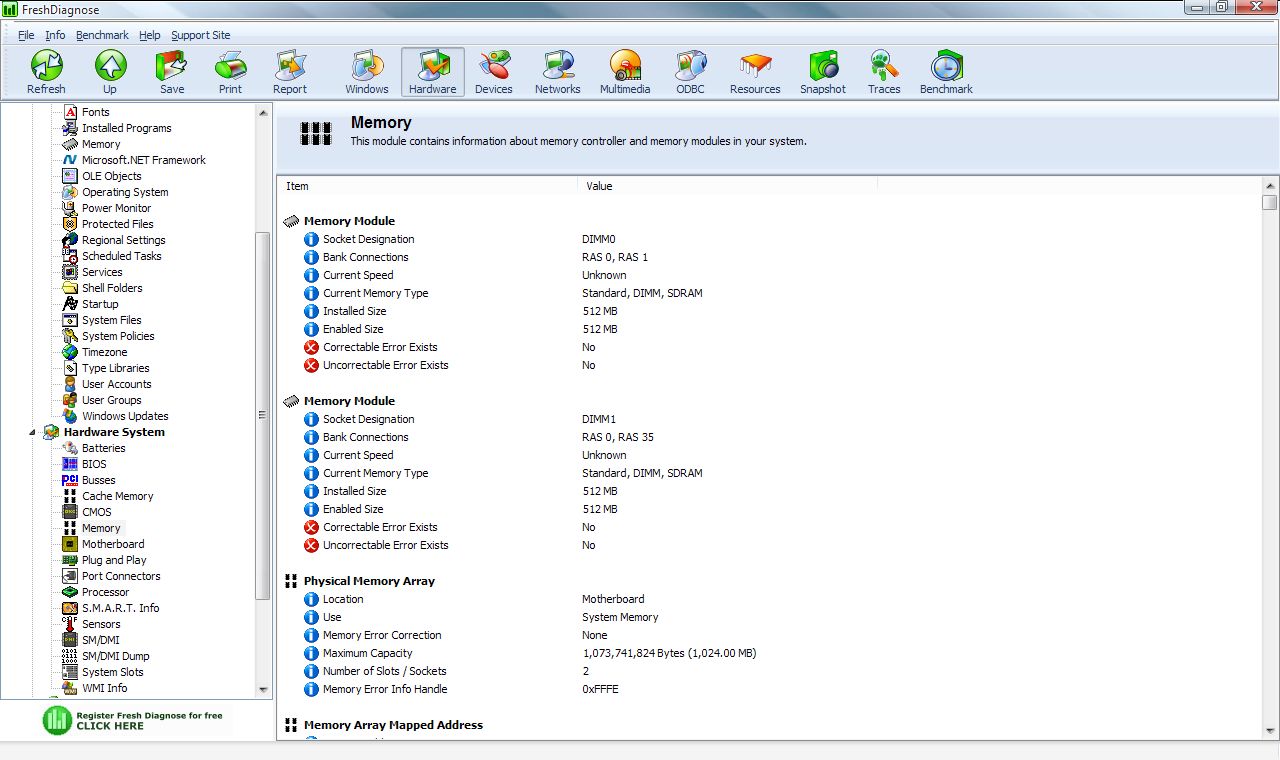Click the RAS 0, RAS 35 value
1280x760 pixels.
[x=618, y=437]
